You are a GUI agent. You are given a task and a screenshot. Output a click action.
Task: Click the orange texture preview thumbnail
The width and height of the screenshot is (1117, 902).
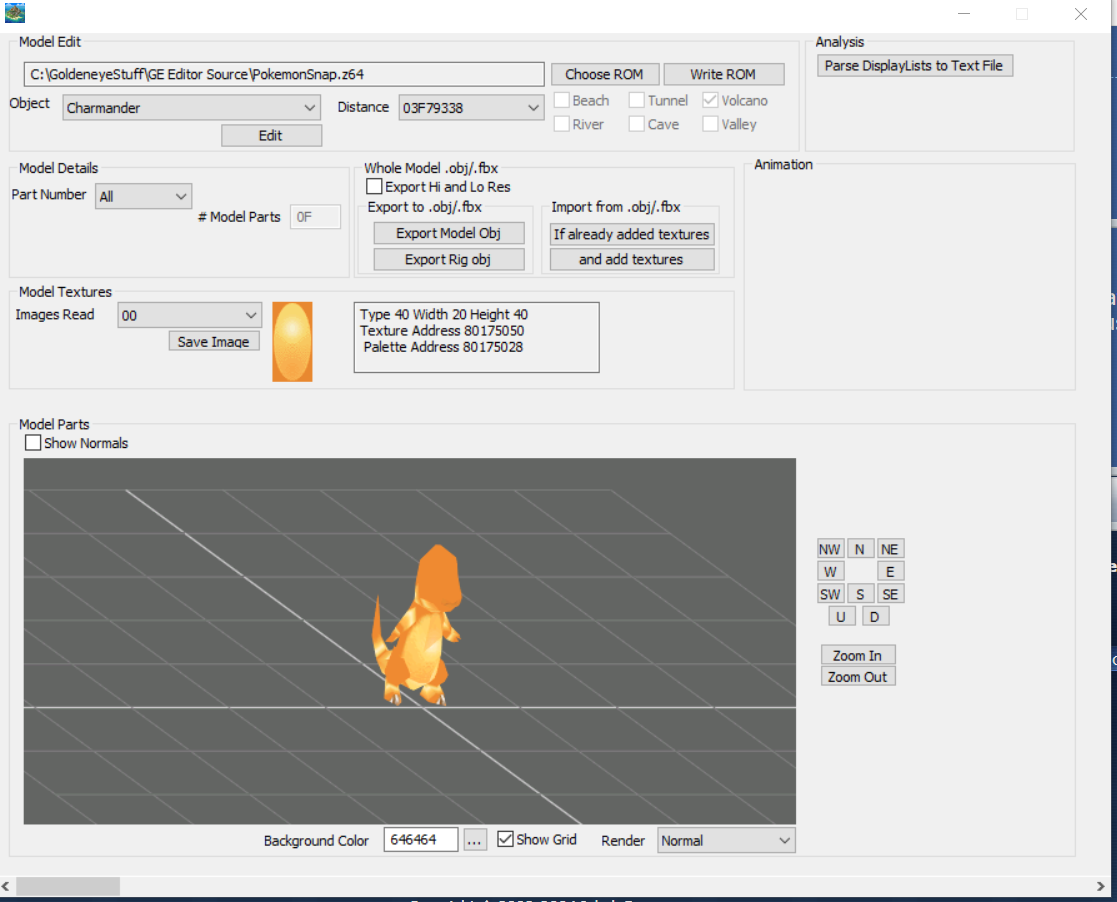click(292, 342)
